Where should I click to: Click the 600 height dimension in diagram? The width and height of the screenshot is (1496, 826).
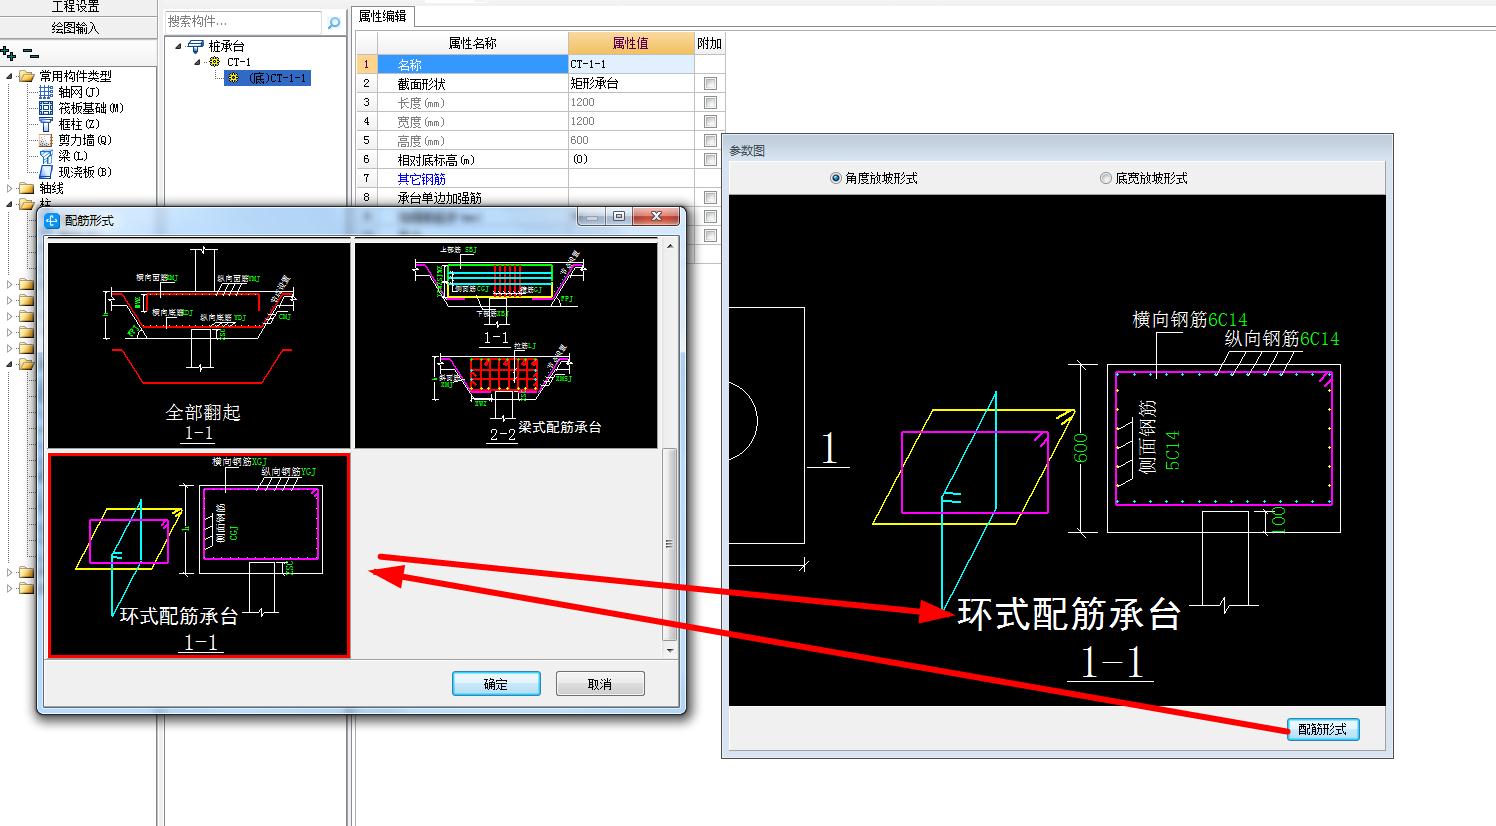click(x=1081, y=449)
